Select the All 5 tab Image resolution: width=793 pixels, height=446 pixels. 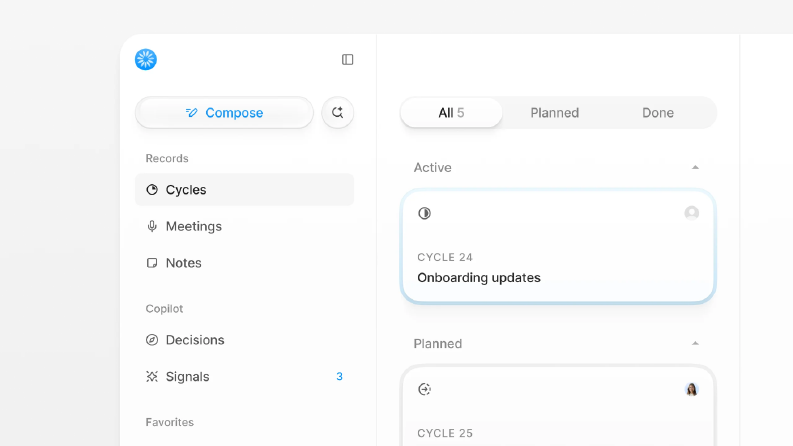pyautogui.click(x=451, y=112)
